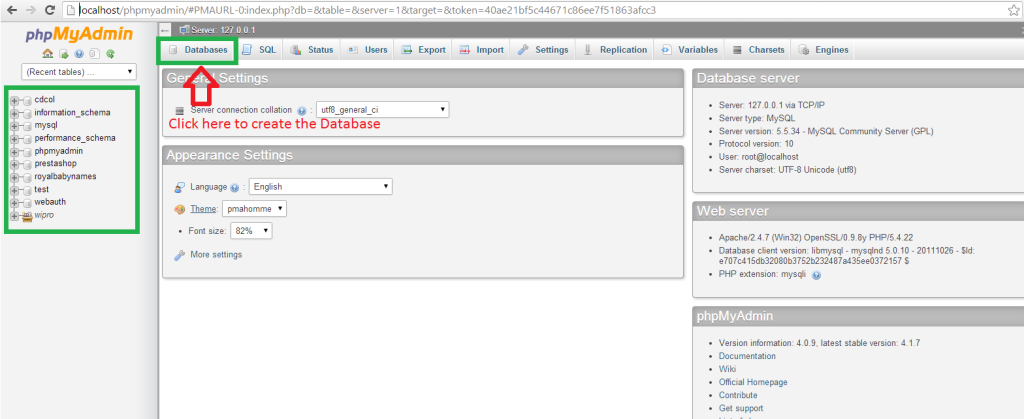Screen dimensions: 1024x419
Task: Expand the performance_schema tree node
Action: point(14,138)
